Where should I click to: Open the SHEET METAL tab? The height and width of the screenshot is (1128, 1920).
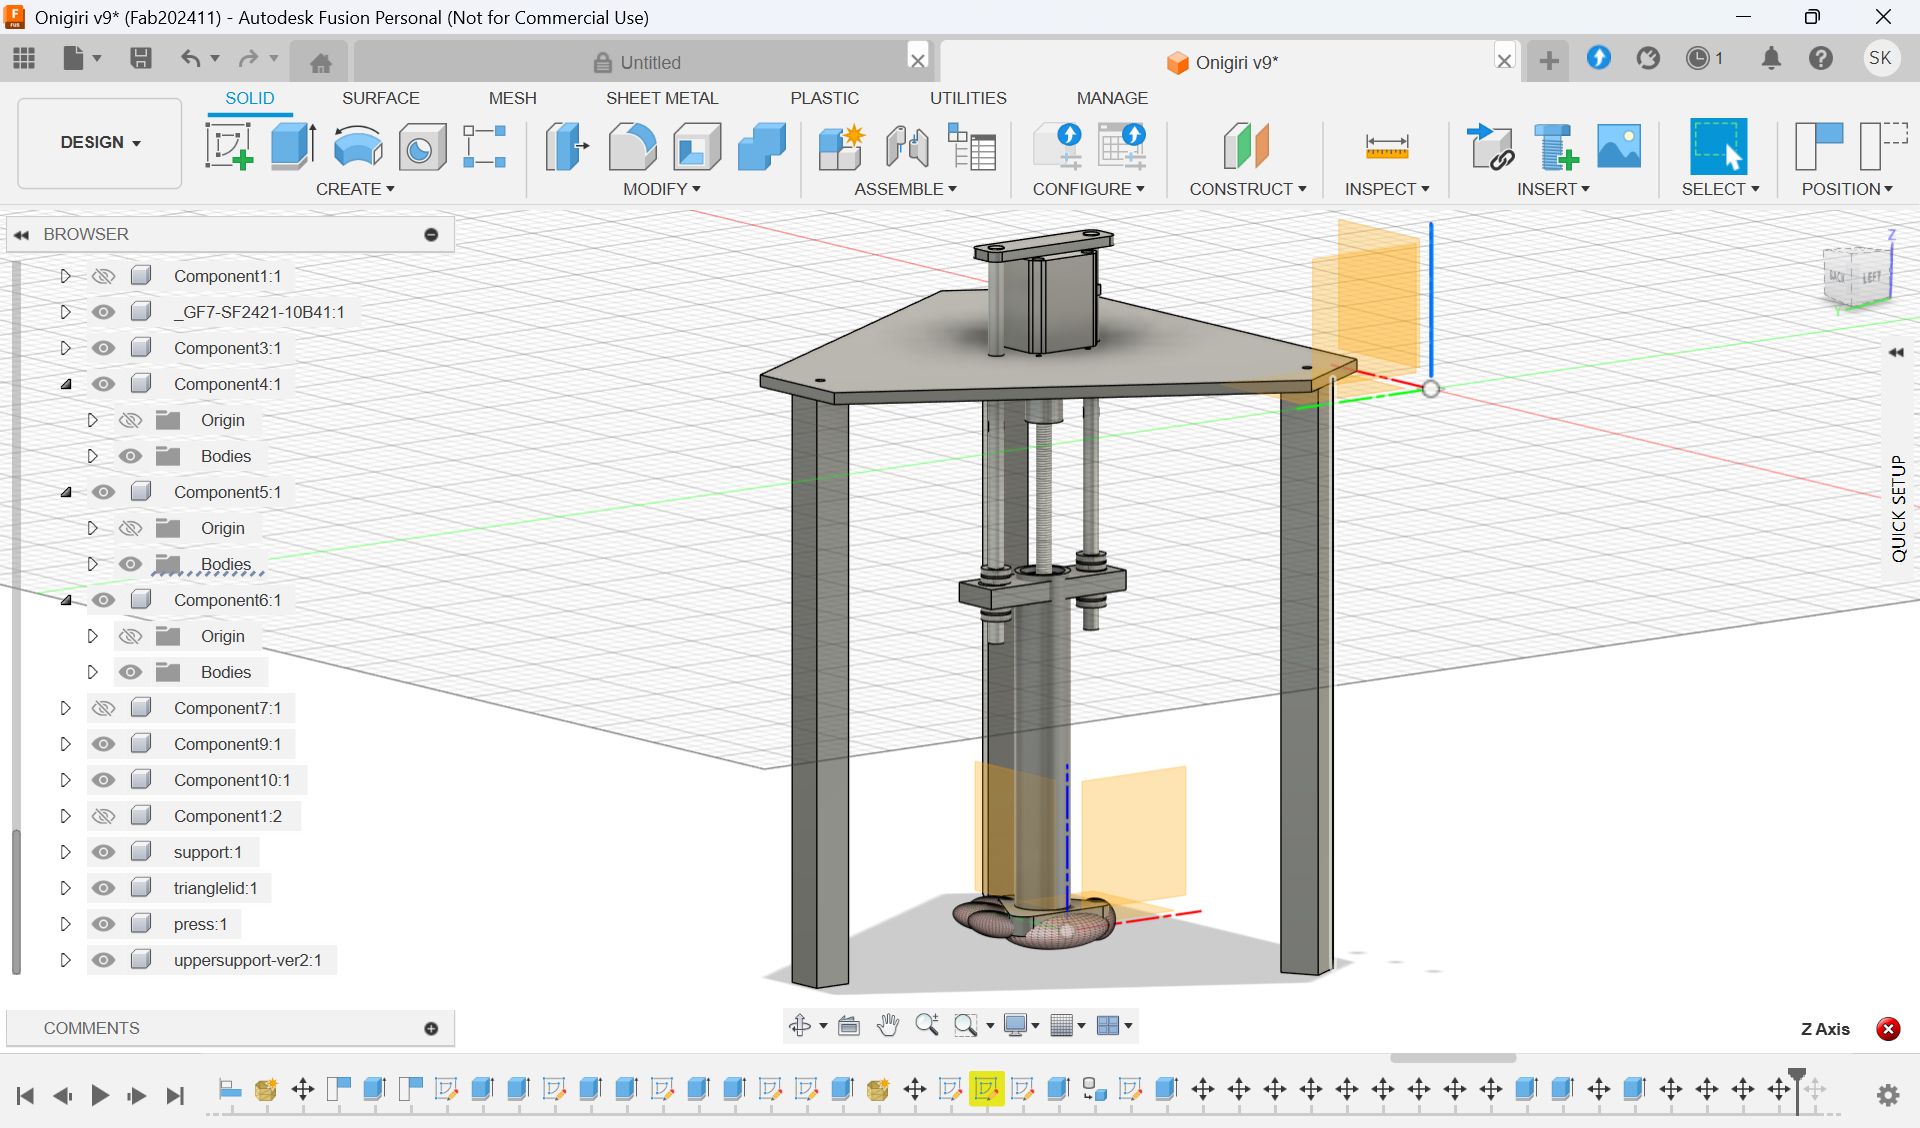click(x=661, y=98)
